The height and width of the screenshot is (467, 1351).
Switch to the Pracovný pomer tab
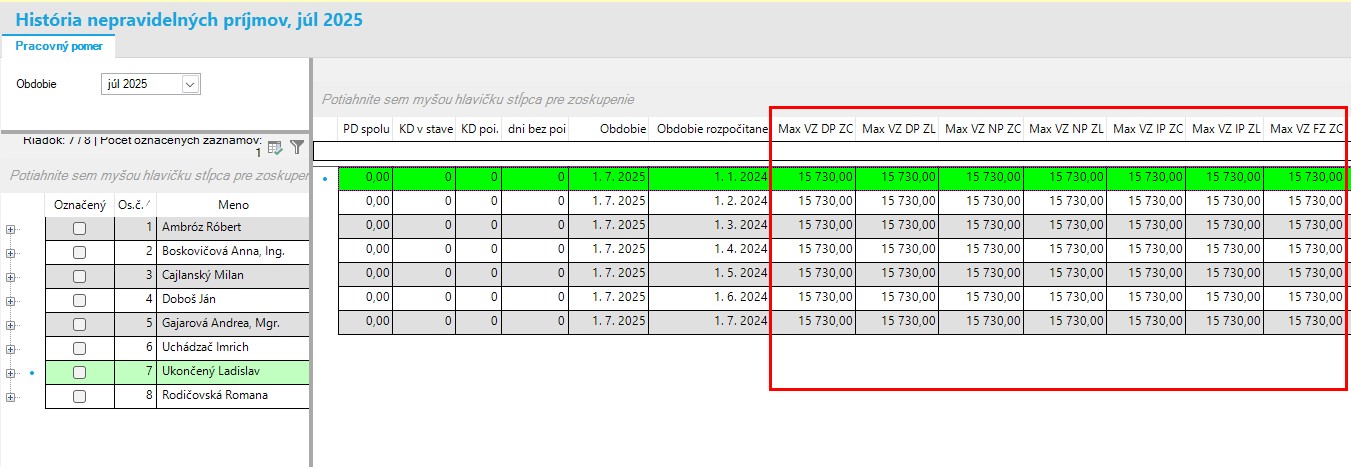(59, 46)
